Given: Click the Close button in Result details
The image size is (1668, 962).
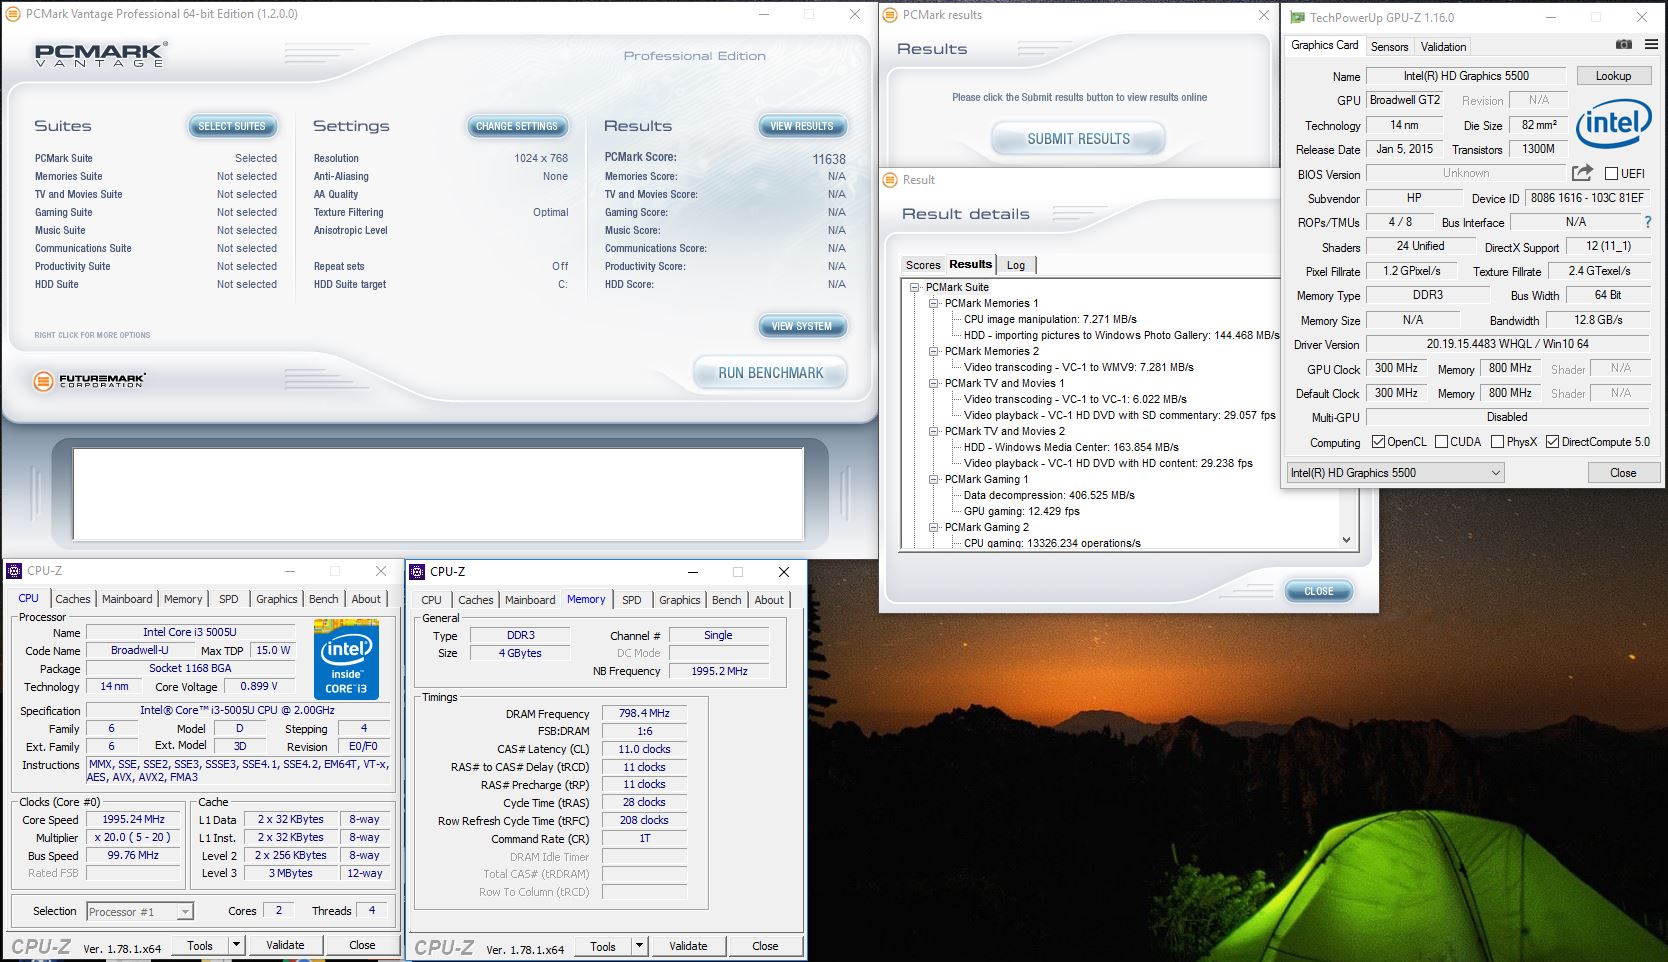Looking at the screenshot, I should tap(1318, 591).
